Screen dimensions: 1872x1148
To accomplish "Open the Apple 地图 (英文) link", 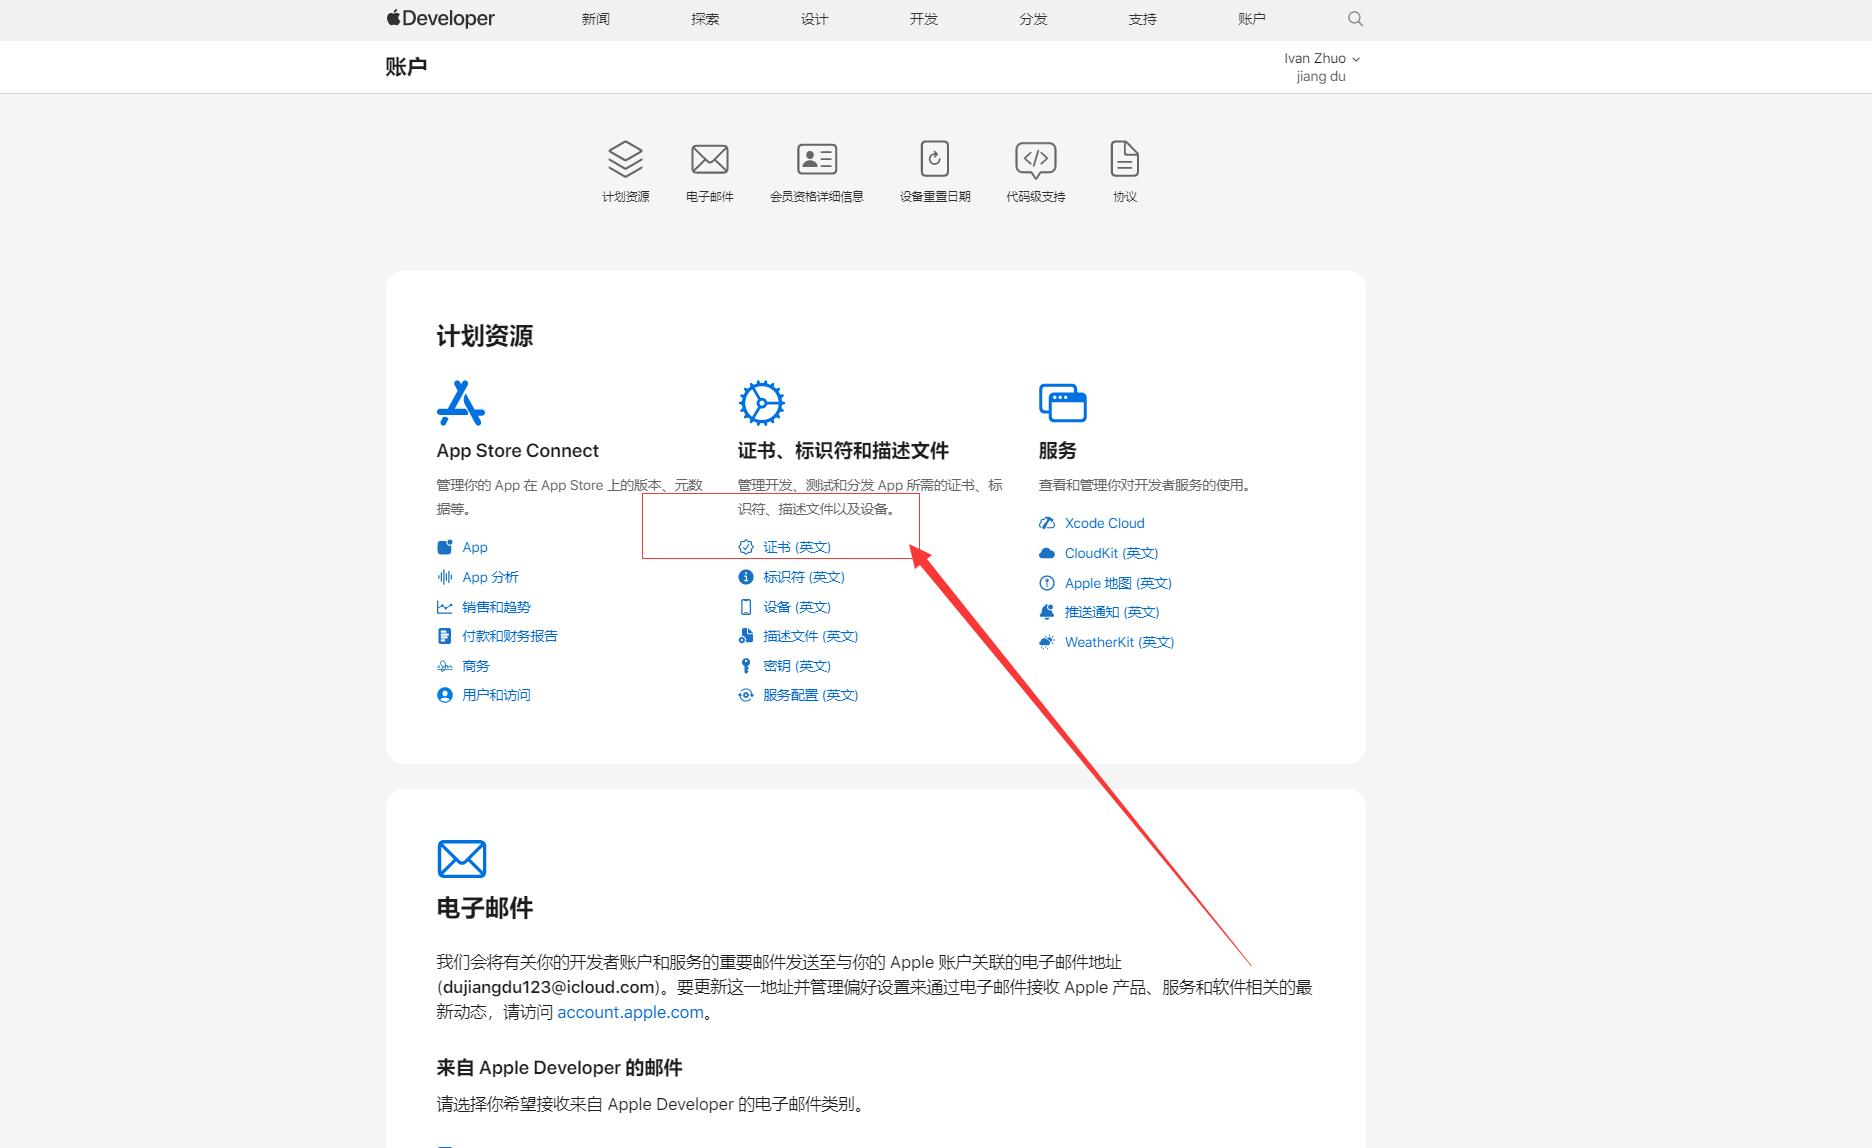I will click(x=1118, y=583).
